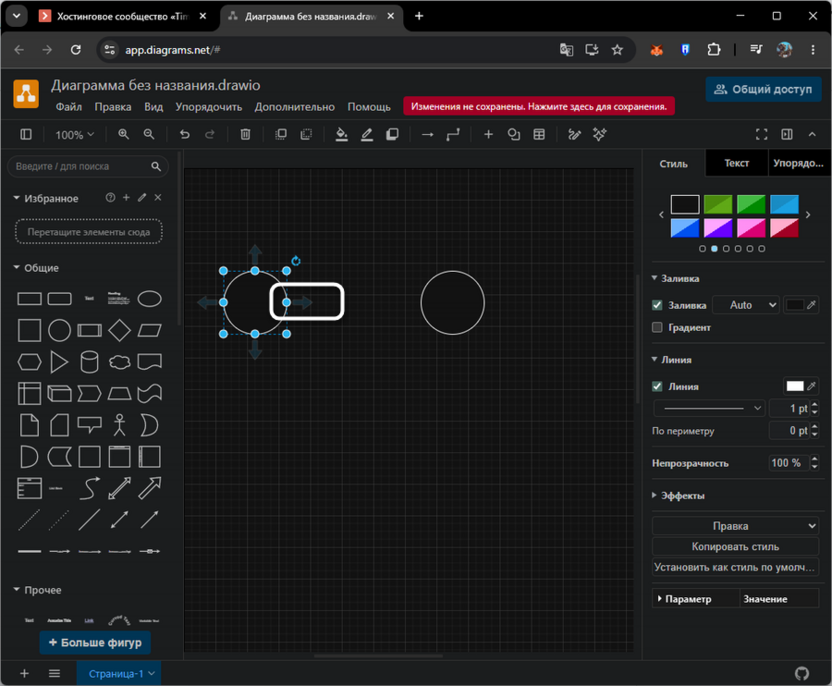The width and height of the screenshot is (832, 686).
Task: Open line color pencil tool
Action: [x=367, y=134]
